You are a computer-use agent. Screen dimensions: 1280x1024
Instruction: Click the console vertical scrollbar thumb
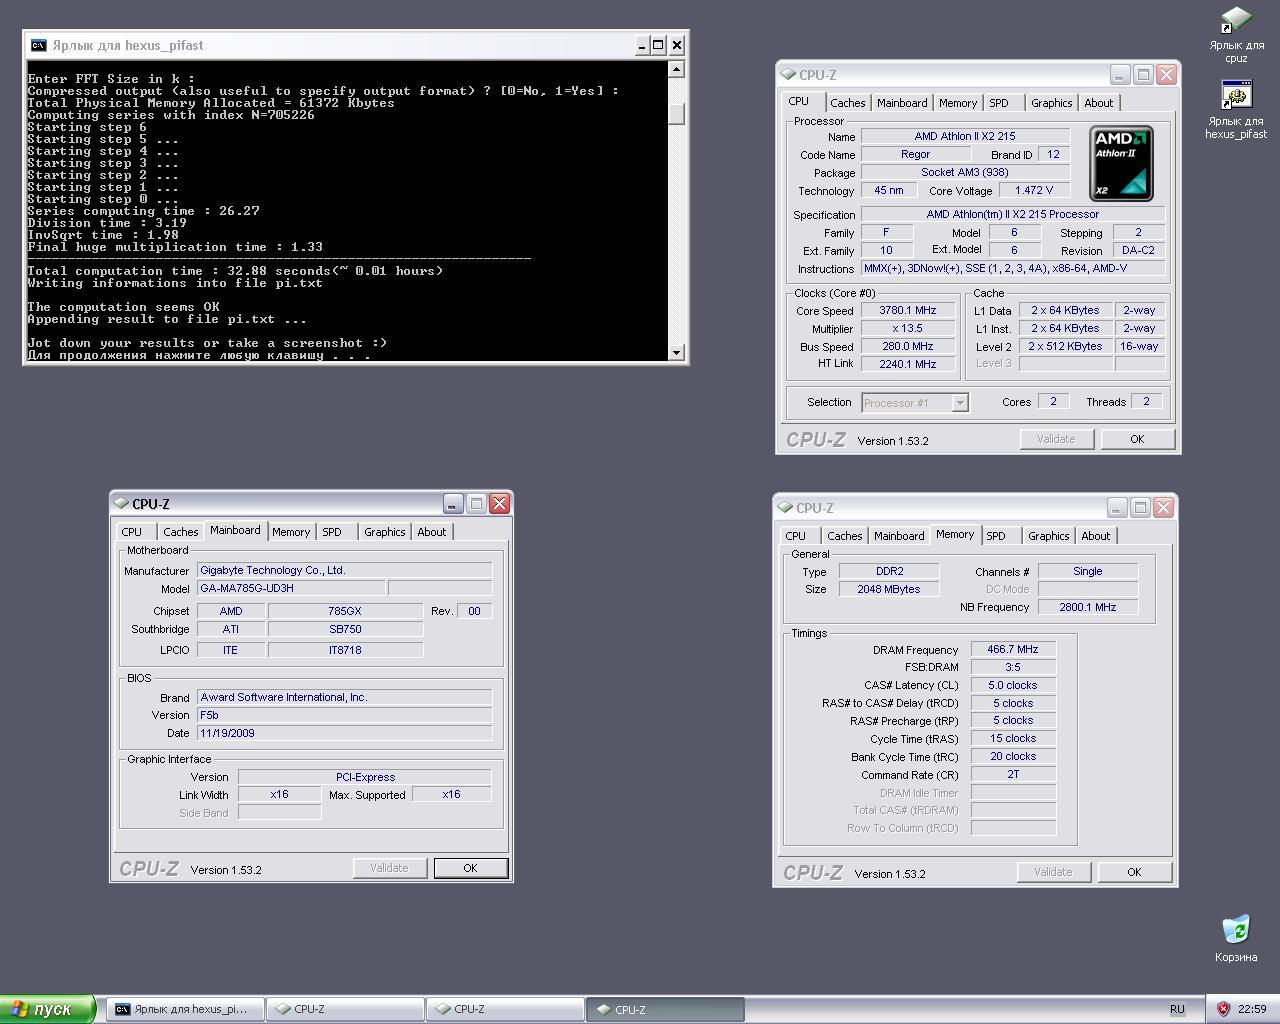677,114
